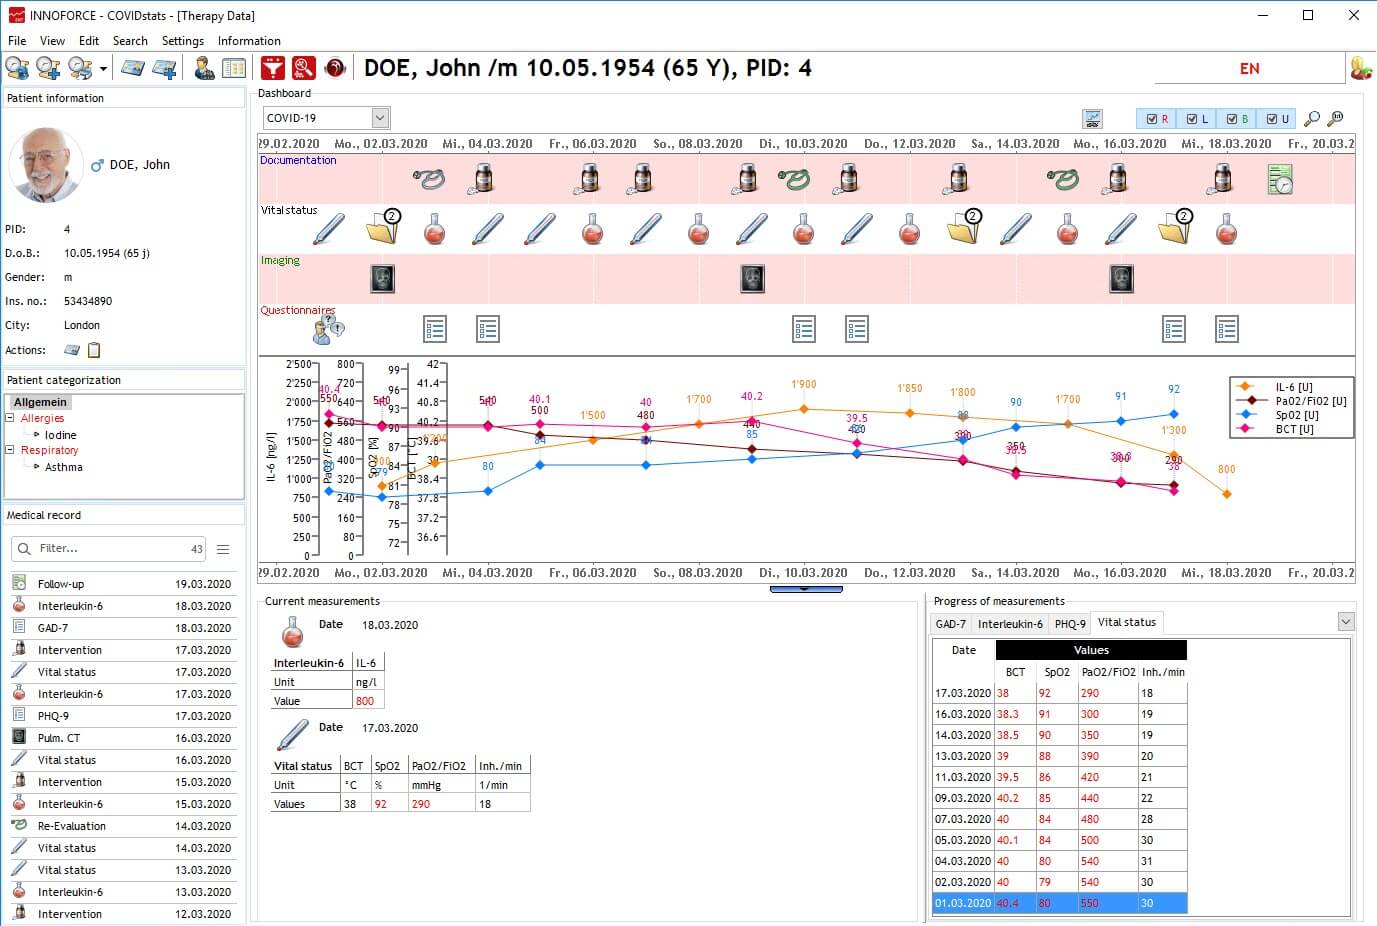Open the View menu

[52, 41]
